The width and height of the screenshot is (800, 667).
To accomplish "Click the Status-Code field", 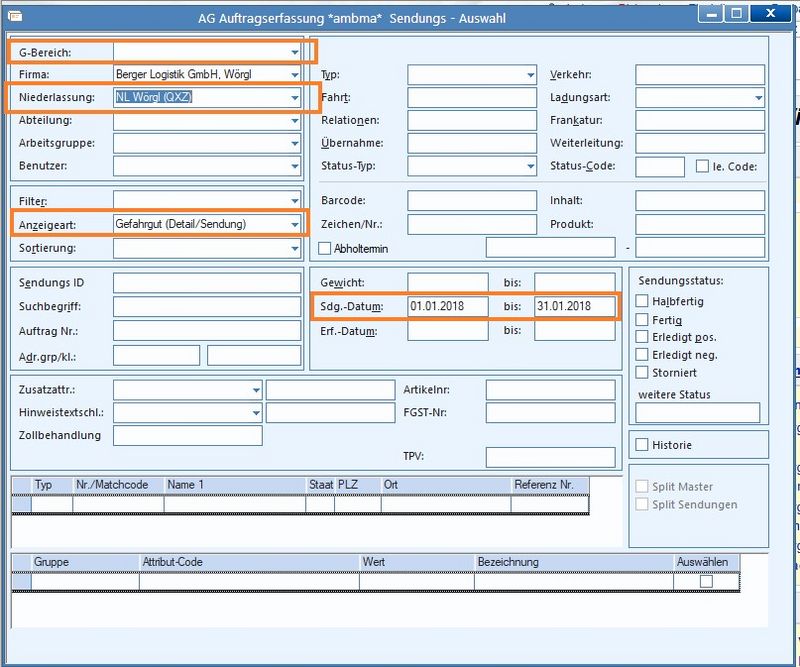I will [x=660, y=166].
